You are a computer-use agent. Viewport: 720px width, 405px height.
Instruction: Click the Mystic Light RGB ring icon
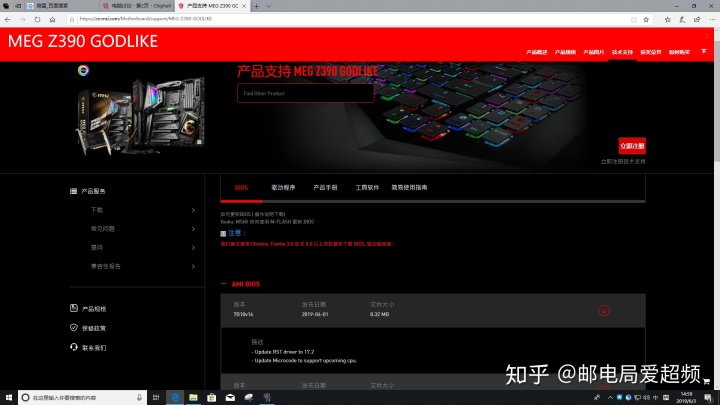(83, 70)
